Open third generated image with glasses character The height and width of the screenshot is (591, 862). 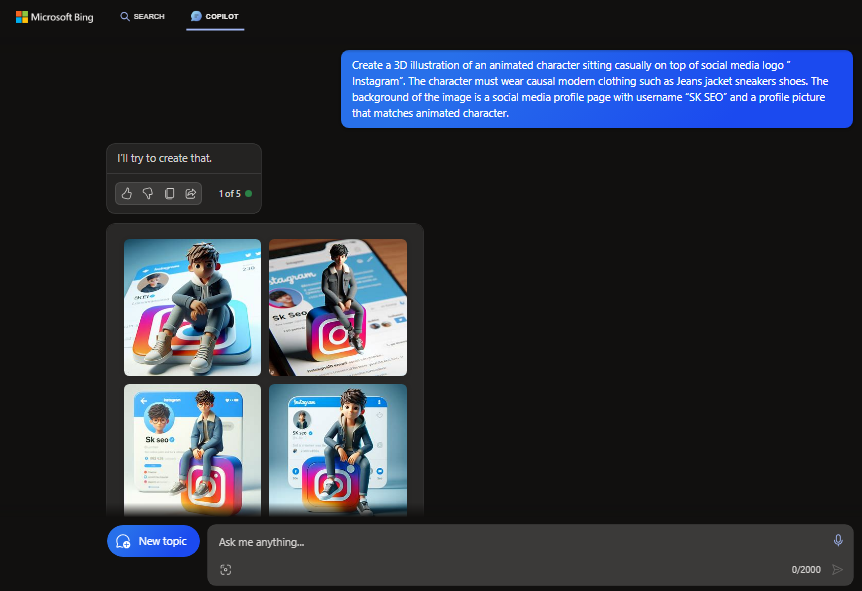[192, 450]
